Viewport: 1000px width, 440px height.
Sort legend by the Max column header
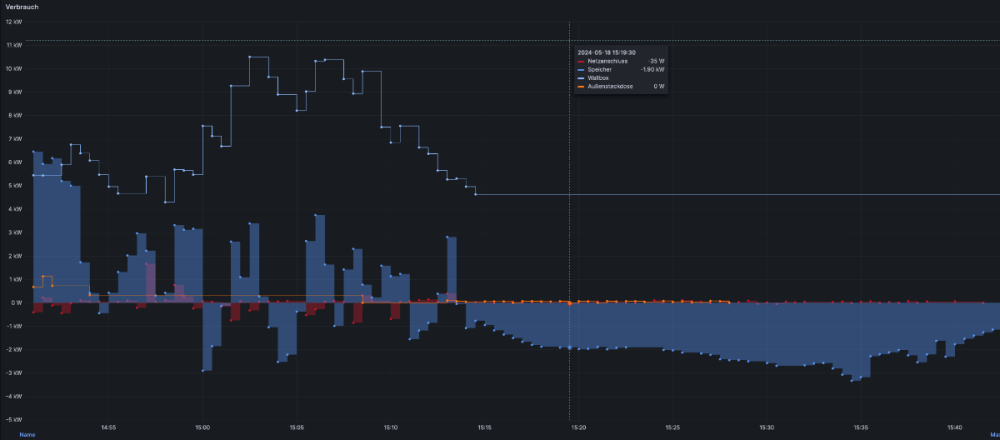993,435
